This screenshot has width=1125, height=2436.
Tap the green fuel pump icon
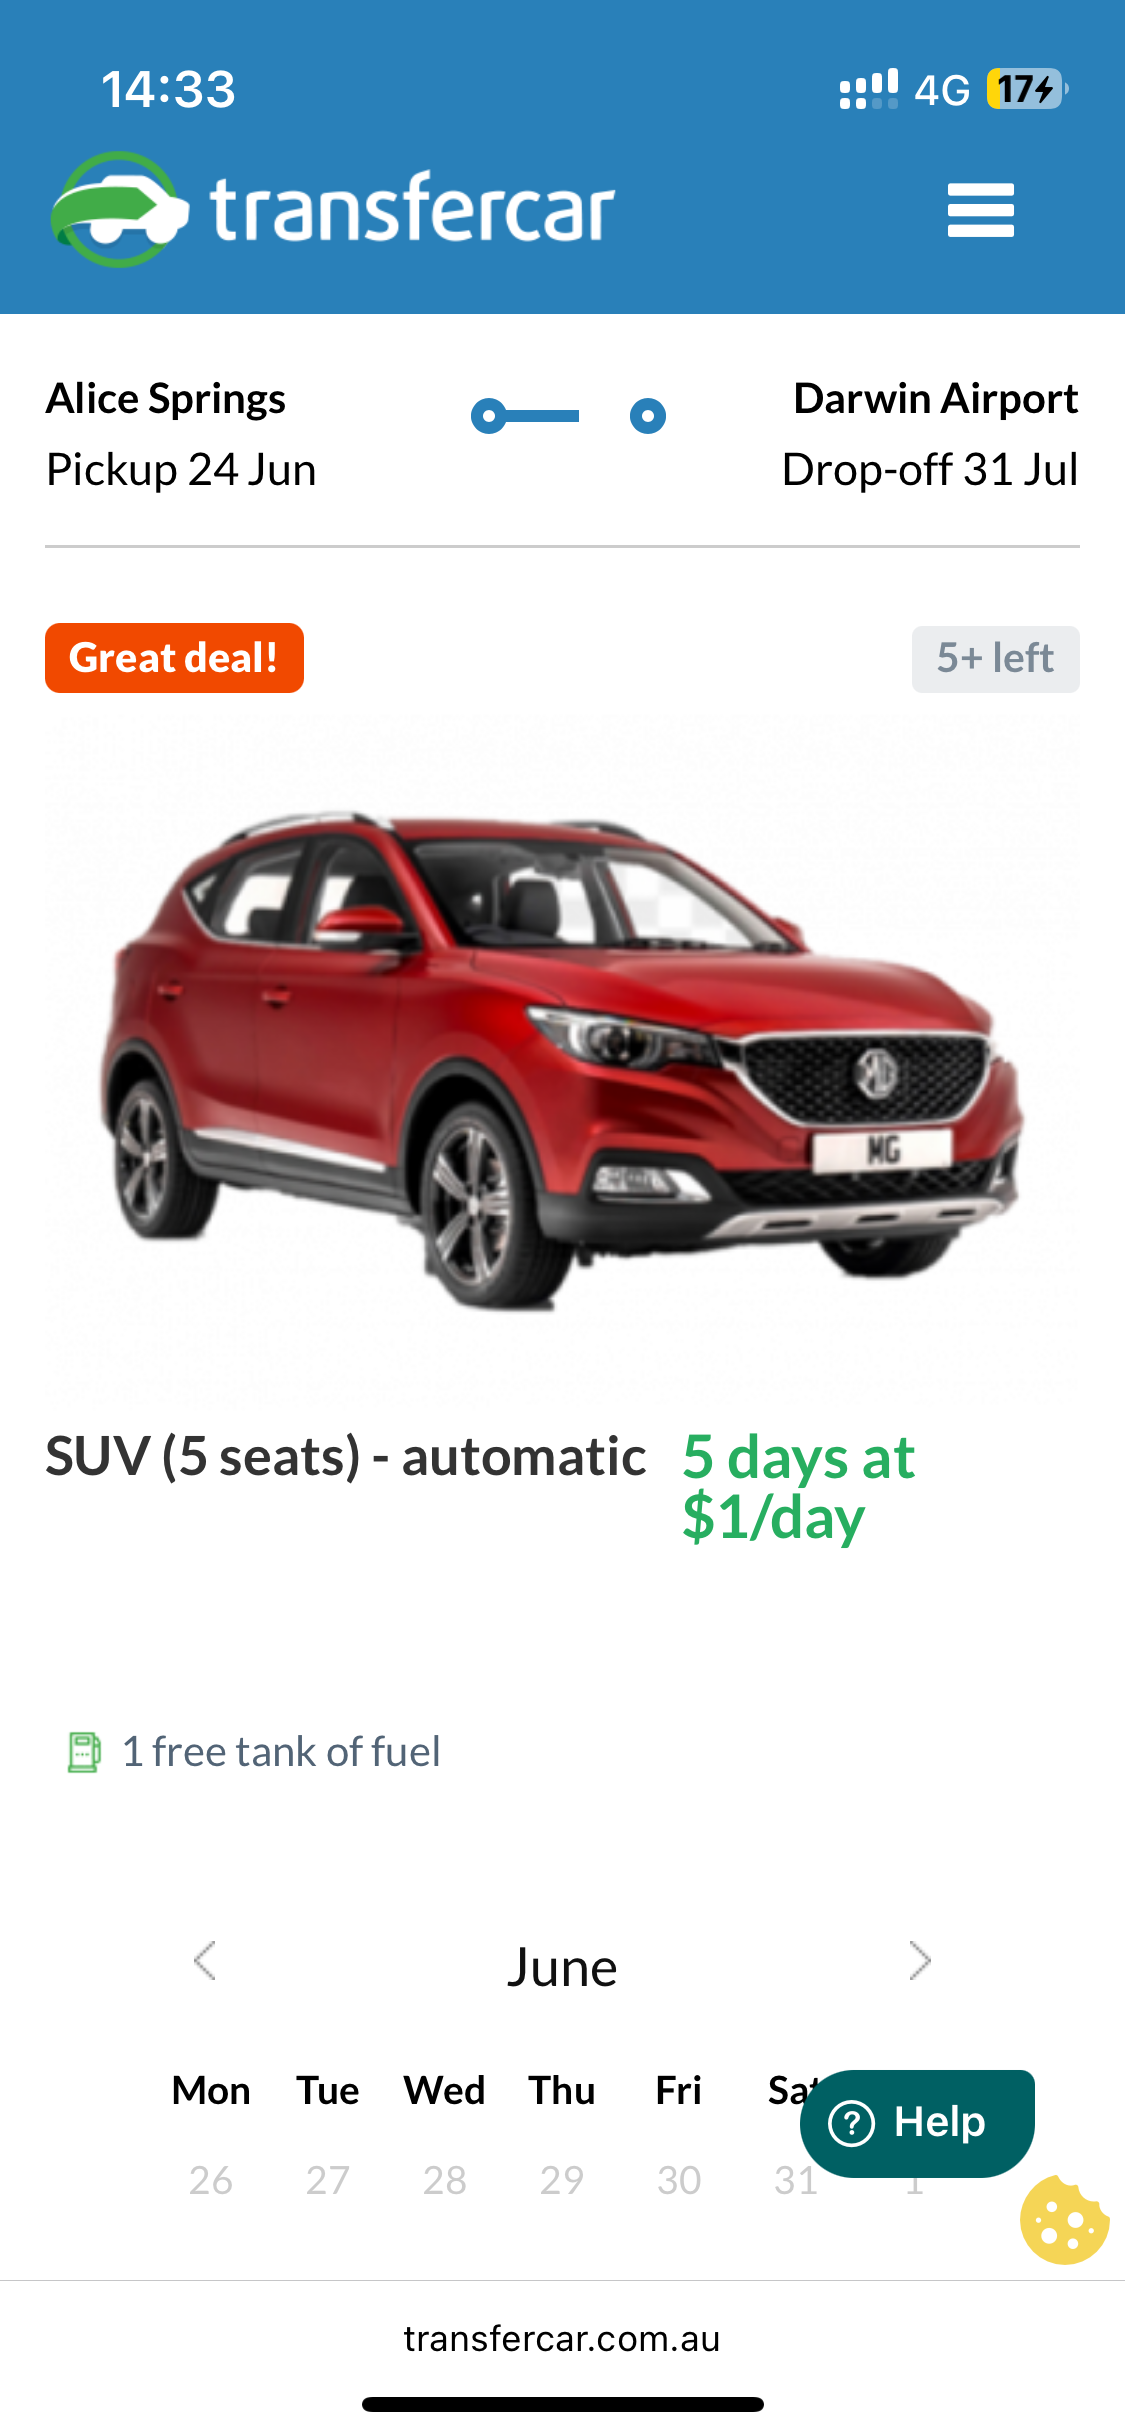(x=84, y=1752)
